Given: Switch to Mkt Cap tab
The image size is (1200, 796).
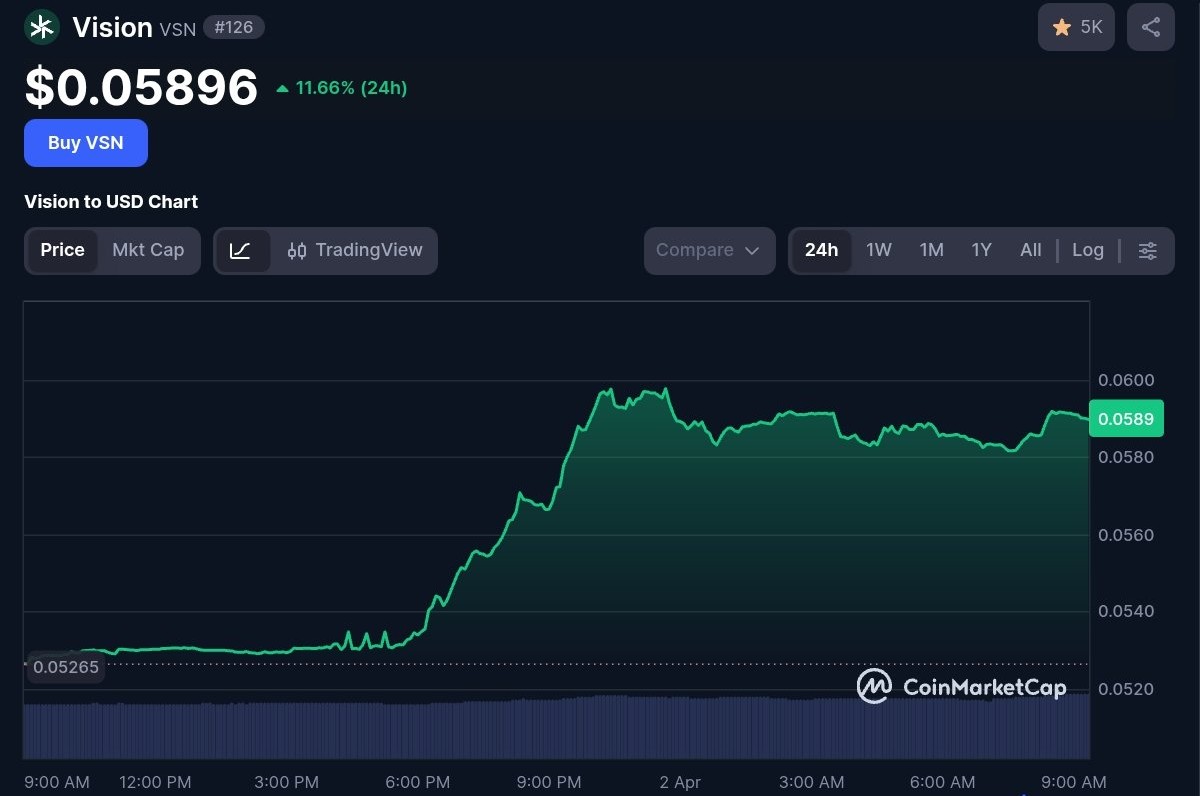Looking at the screenshot, I should click(x=148, y=250).
